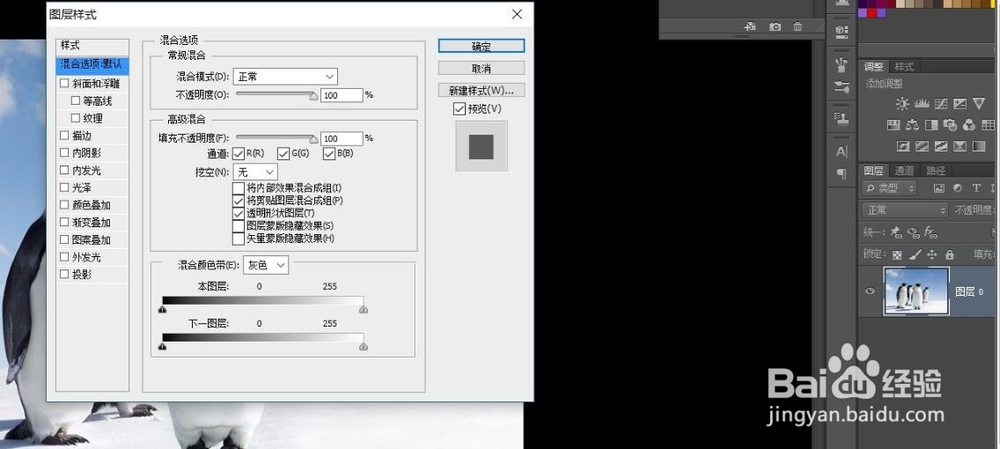Add a Threshold adjustment layer
This screenshot has height=449, width=1000.
941,146
